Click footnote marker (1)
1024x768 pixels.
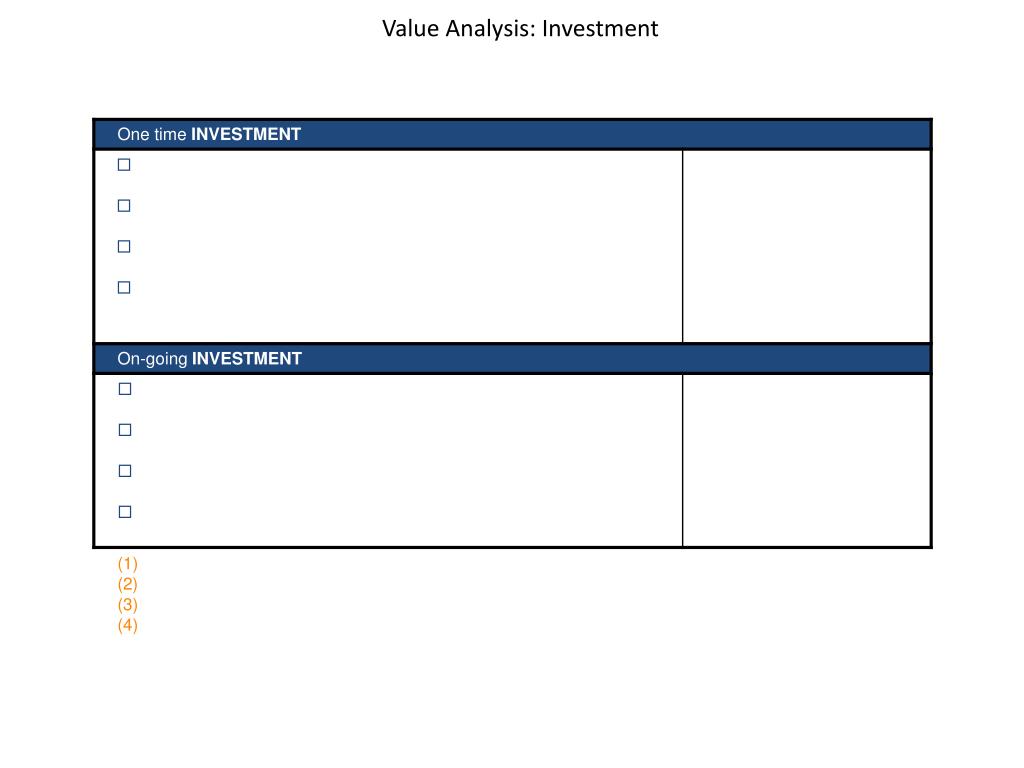coord(127,564)
